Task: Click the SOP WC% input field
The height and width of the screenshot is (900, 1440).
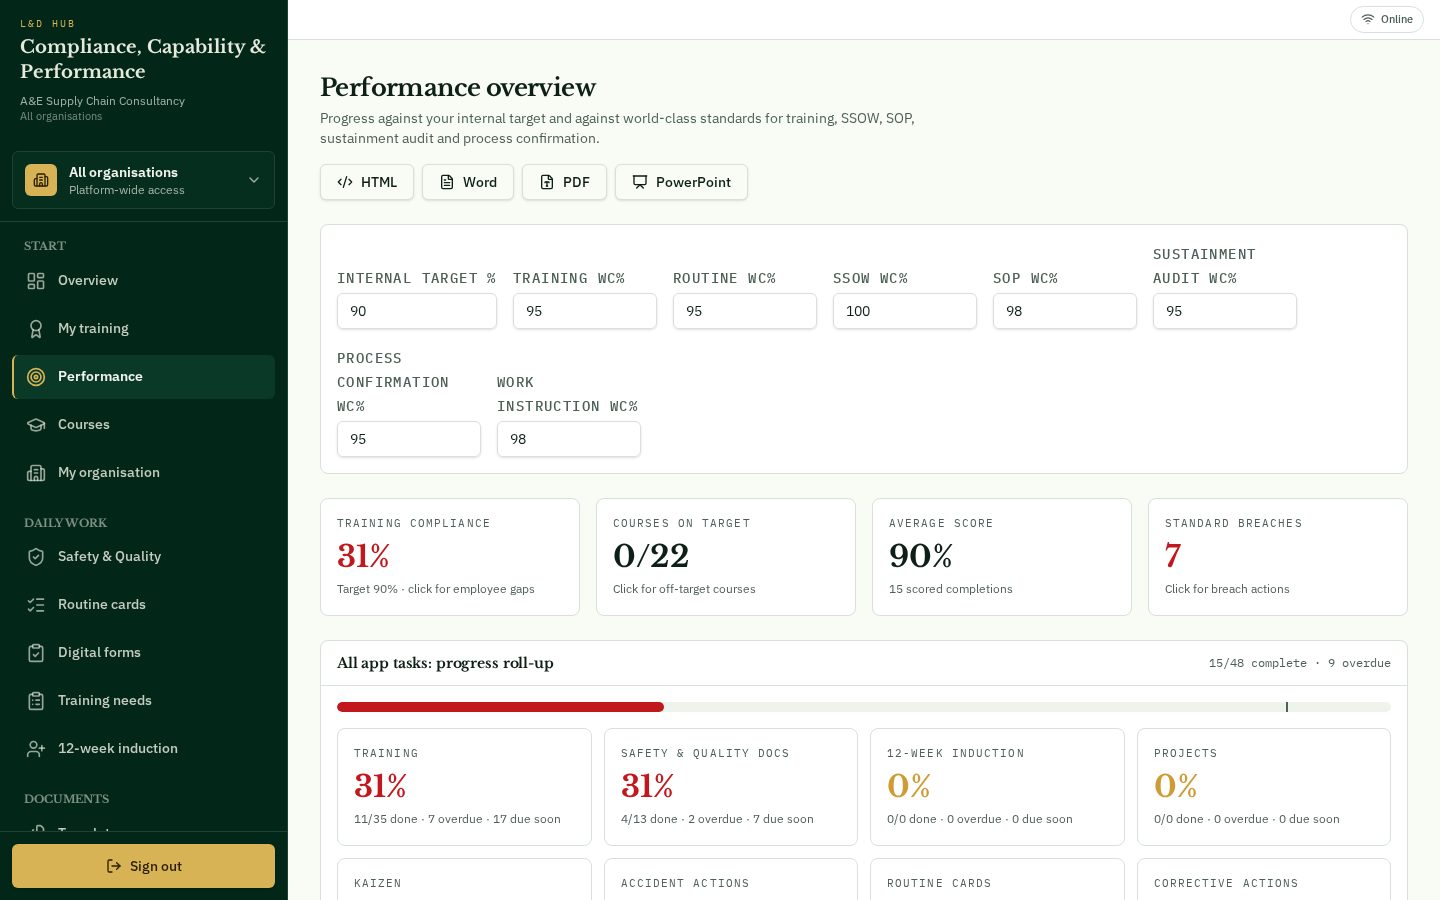Action: coord(1065,311)
